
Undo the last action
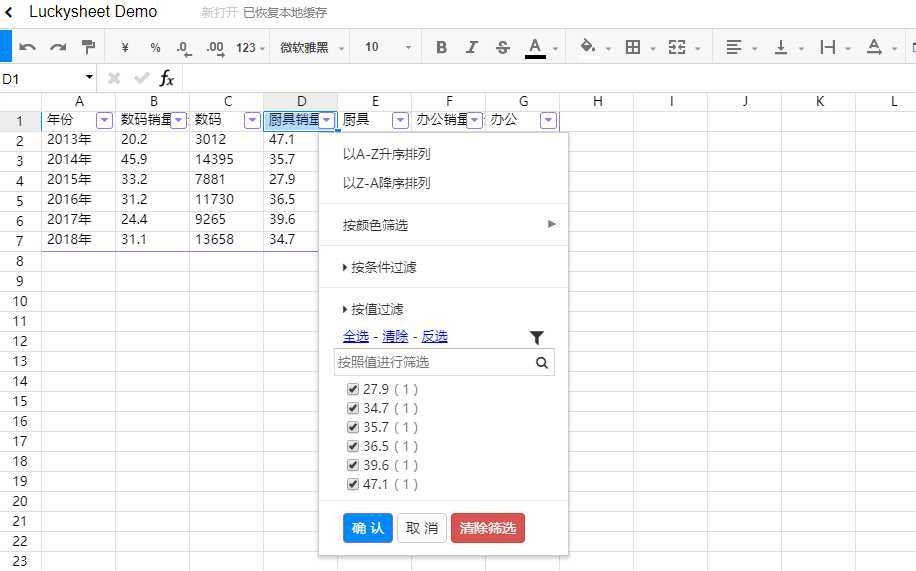[x=27, y=47]
